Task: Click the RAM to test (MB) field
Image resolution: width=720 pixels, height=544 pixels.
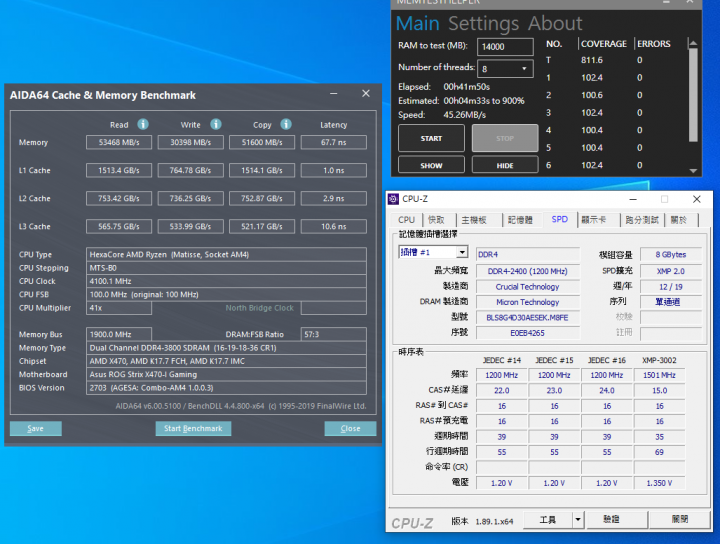Action: point(505,47)
